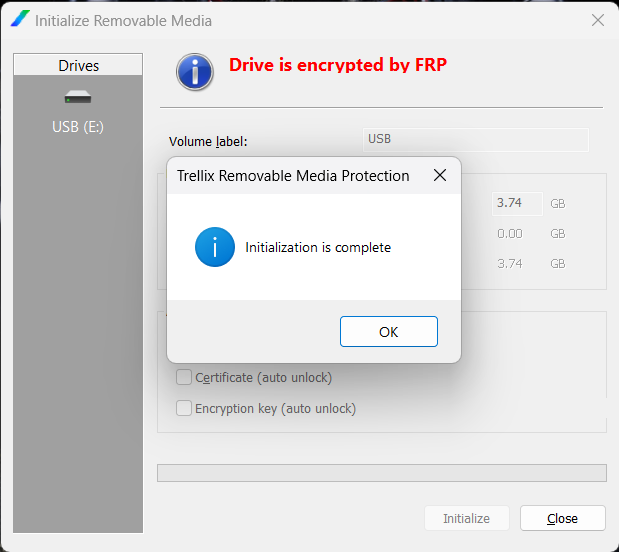Click the top 3.74 GB size field
This screenshot has height=552, width=619.
click(516, 203)
